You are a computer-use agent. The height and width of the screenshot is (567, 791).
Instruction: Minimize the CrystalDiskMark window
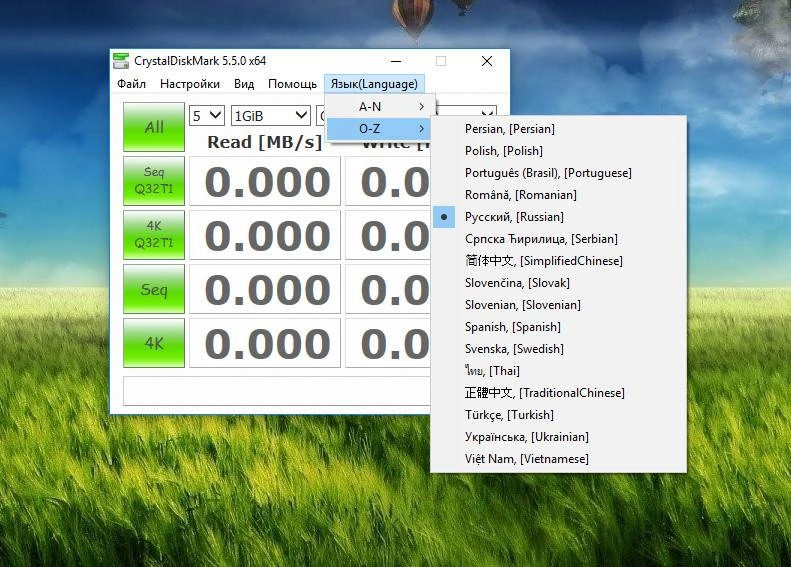[x=396, y=61]
